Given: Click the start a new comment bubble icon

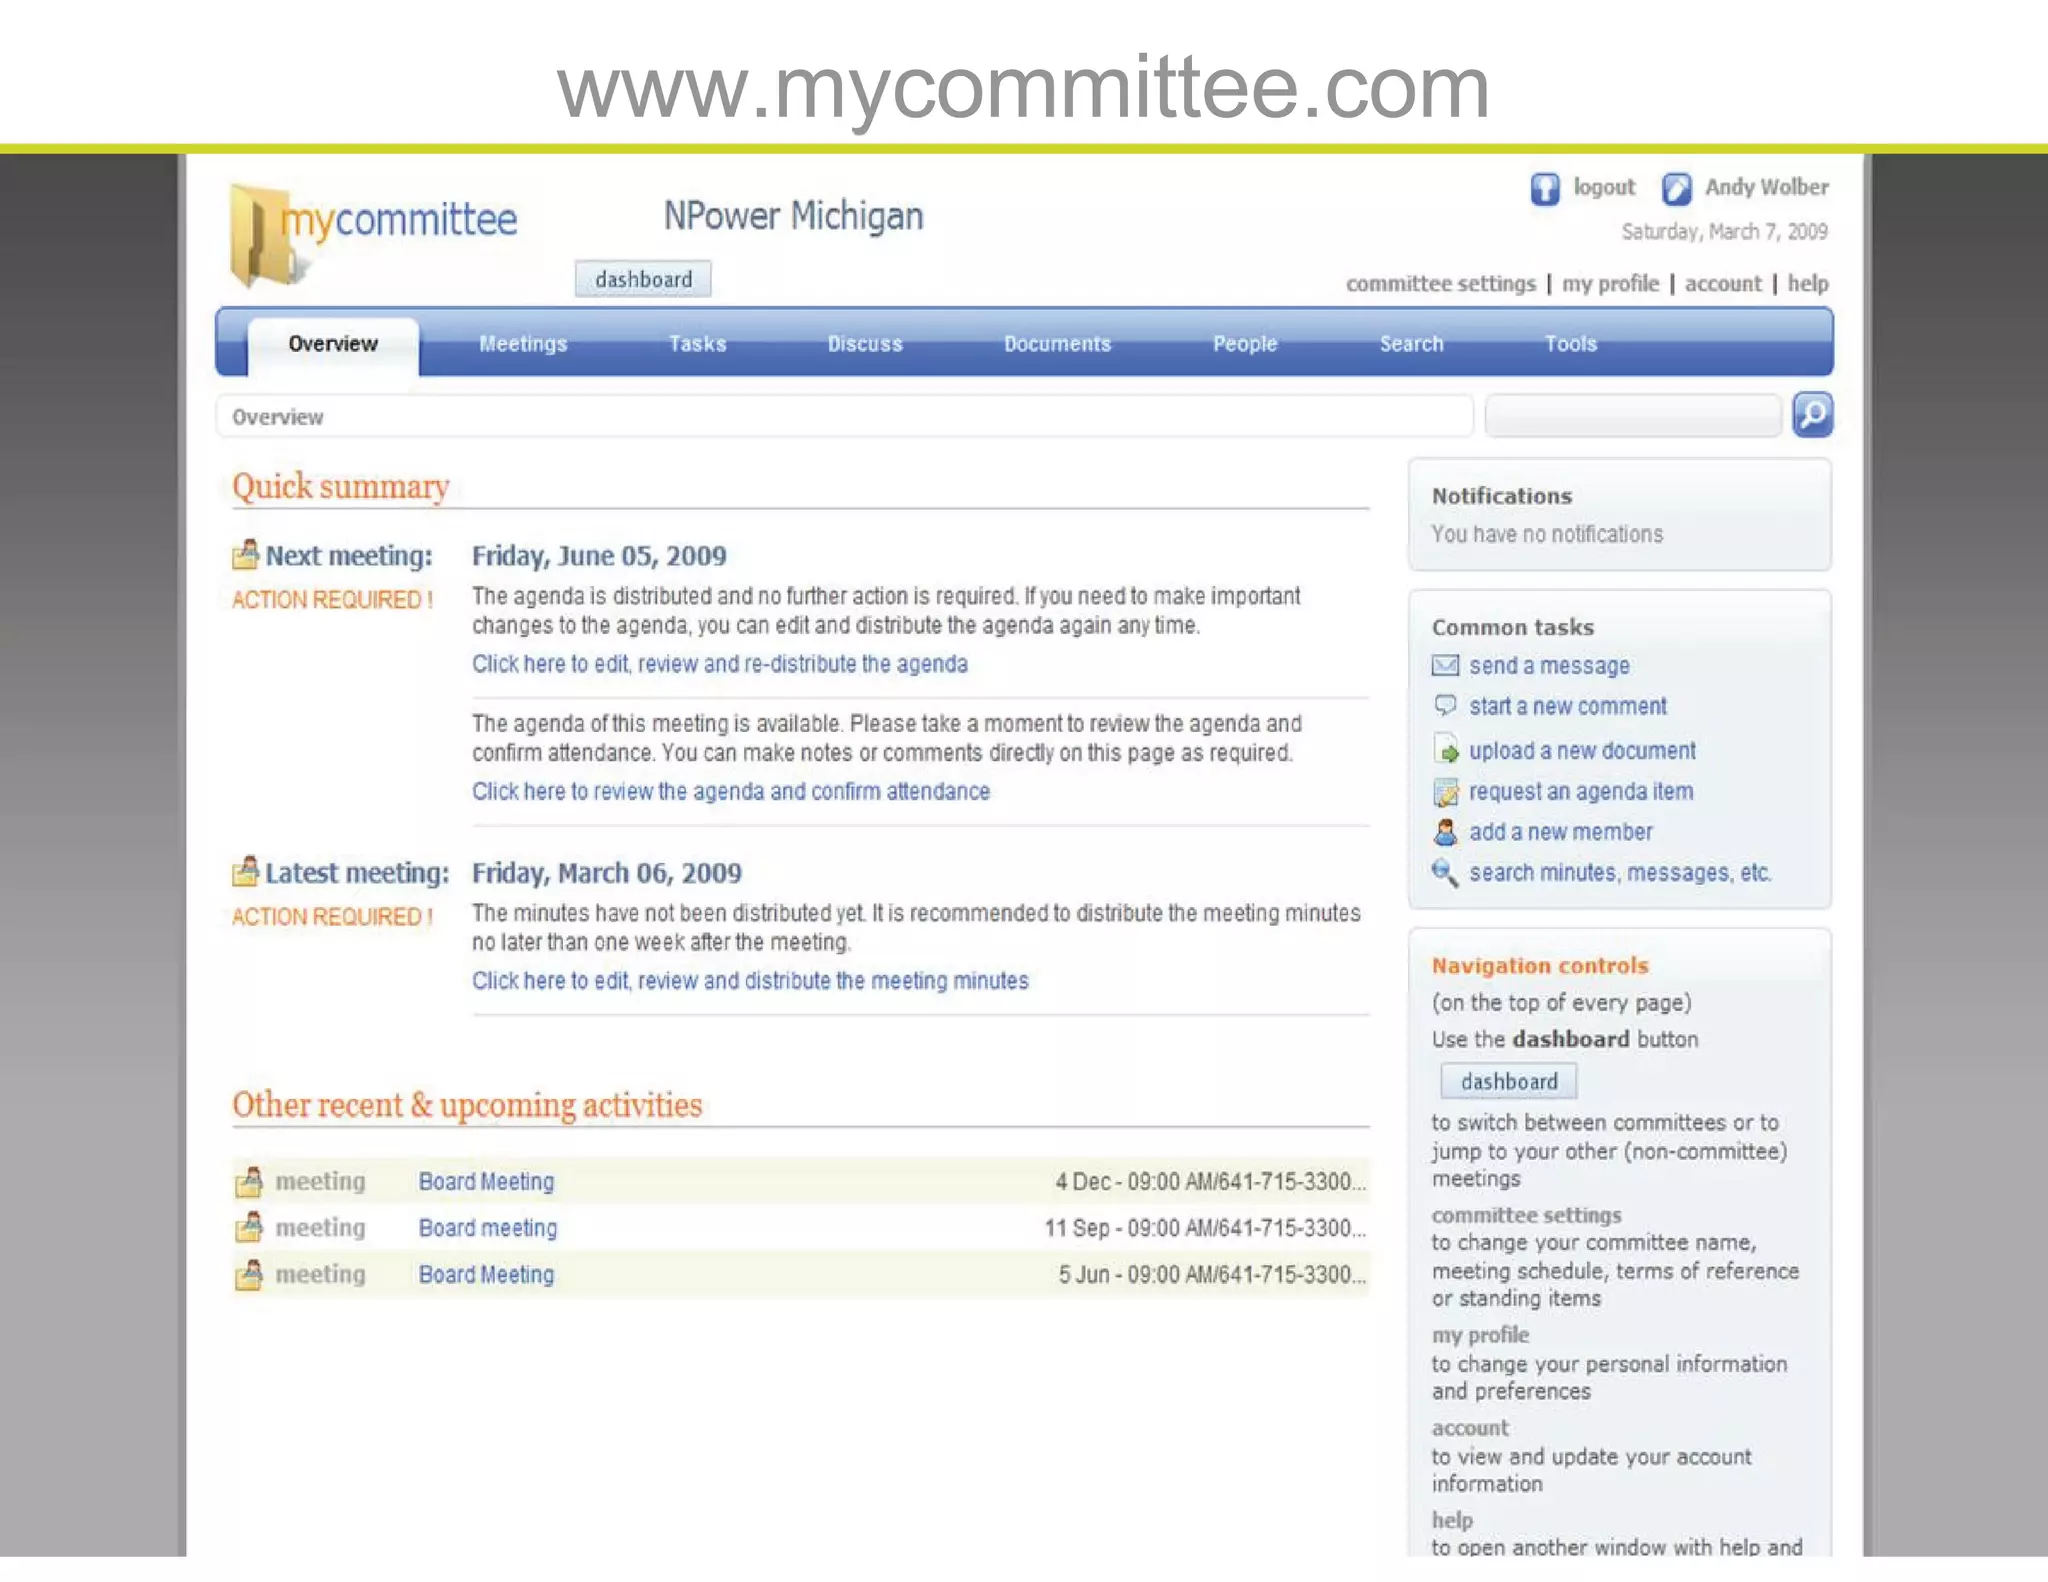Looking at the screenshot, I should tap(1445, 706).
